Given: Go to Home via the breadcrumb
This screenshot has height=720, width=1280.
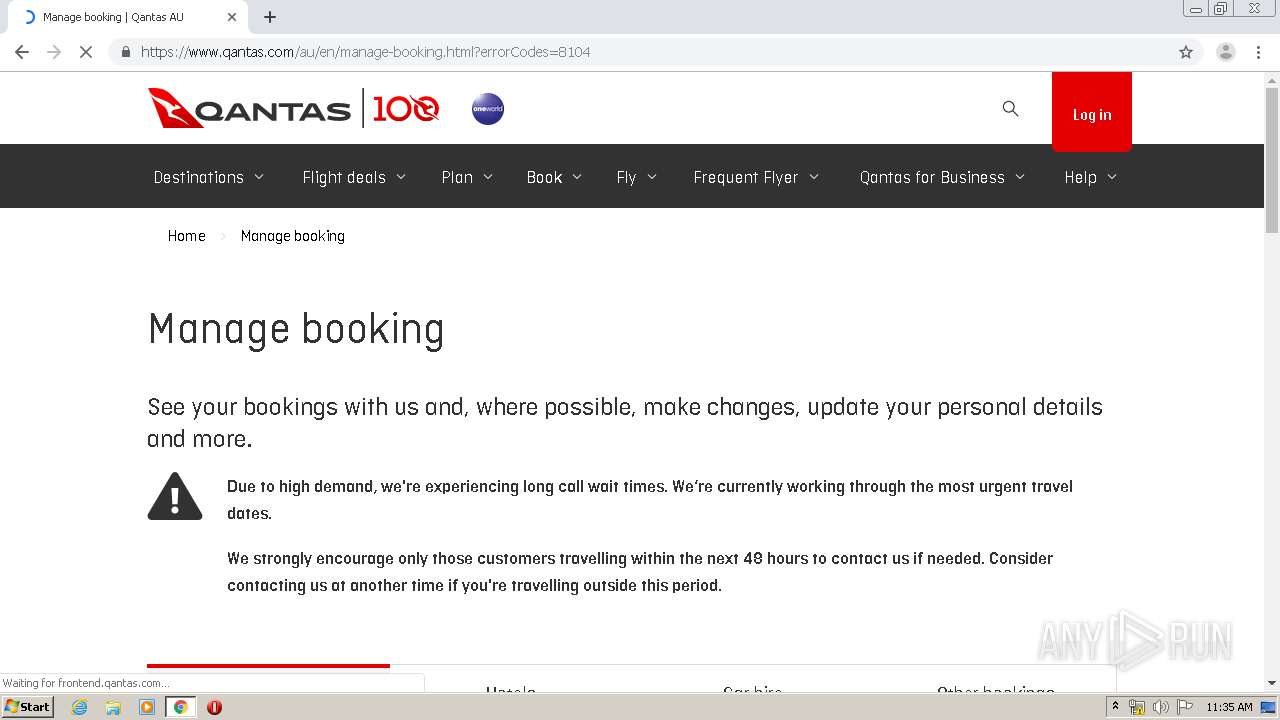Looking at the screenshot, I should (x=186, y=236).
